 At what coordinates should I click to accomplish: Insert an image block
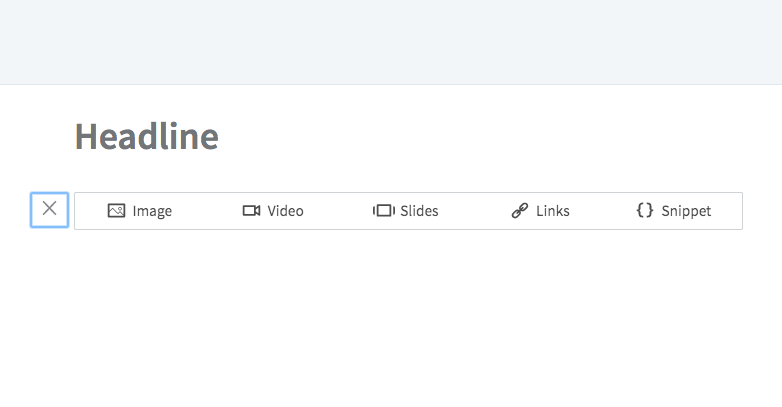pyautogui.click(x=140, y=211)
